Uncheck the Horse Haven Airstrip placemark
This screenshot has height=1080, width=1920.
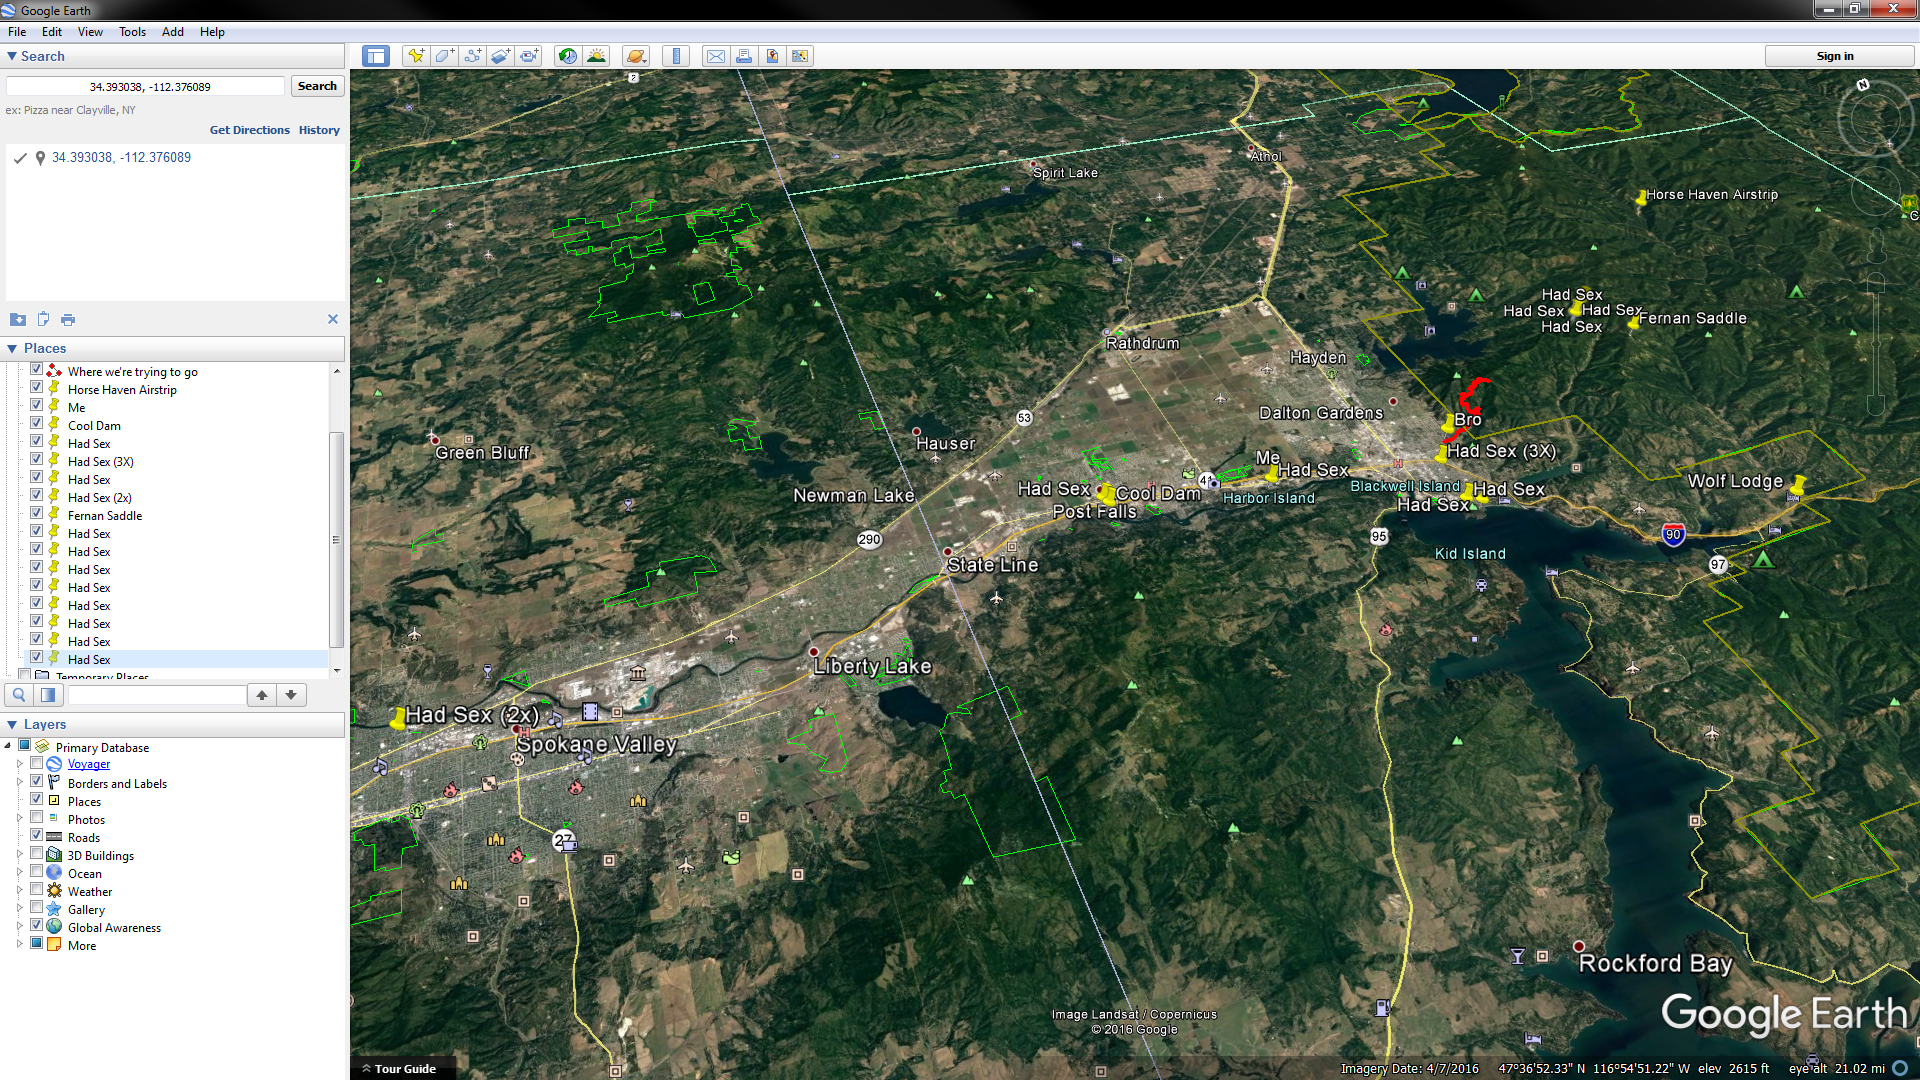point(36,387)
